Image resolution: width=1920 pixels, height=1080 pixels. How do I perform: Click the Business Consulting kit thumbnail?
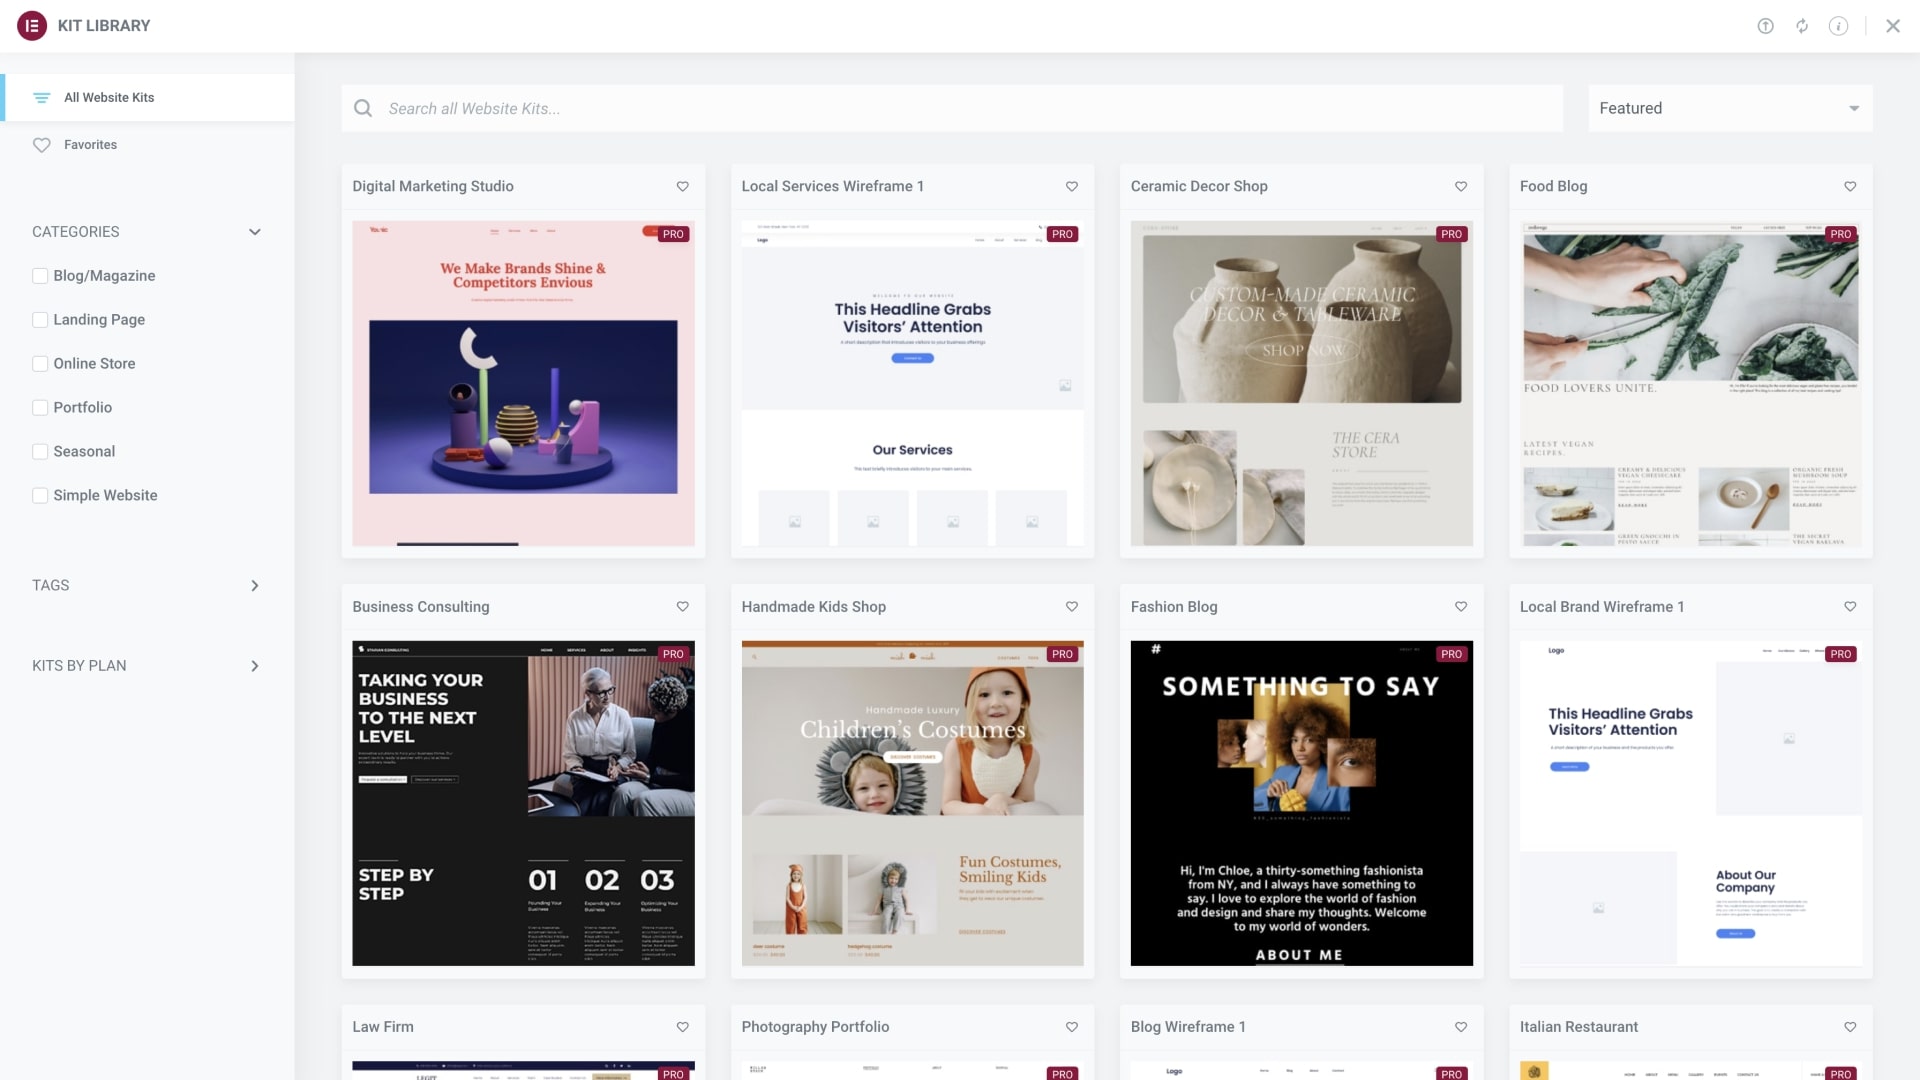tap(524, 803)
